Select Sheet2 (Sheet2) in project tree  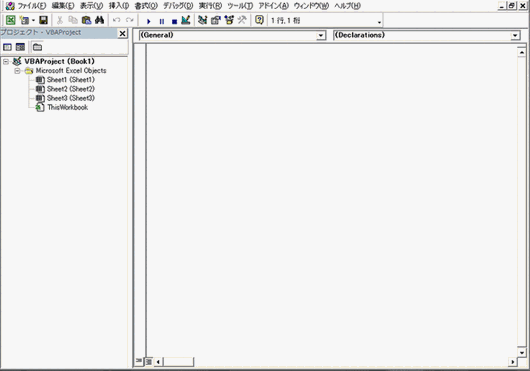click(71, 89)
